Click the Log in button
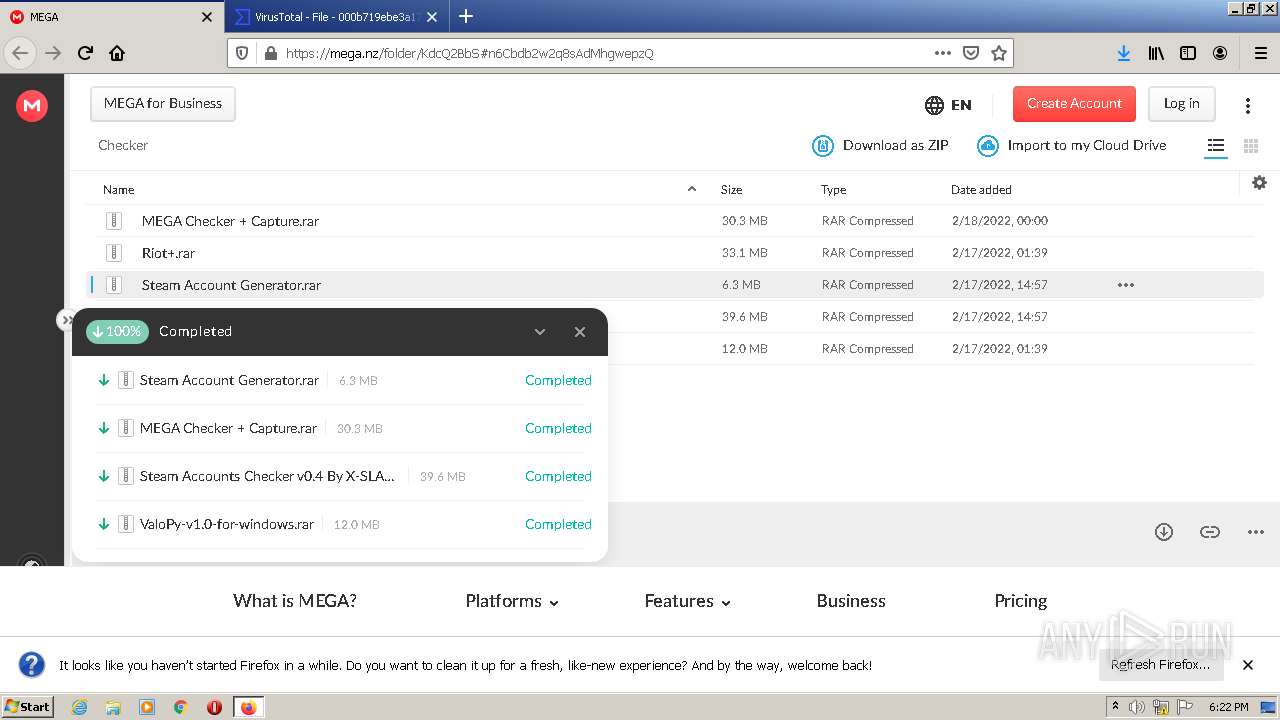The width and height of the screenshot is (1280, 720). point(1181,104)
